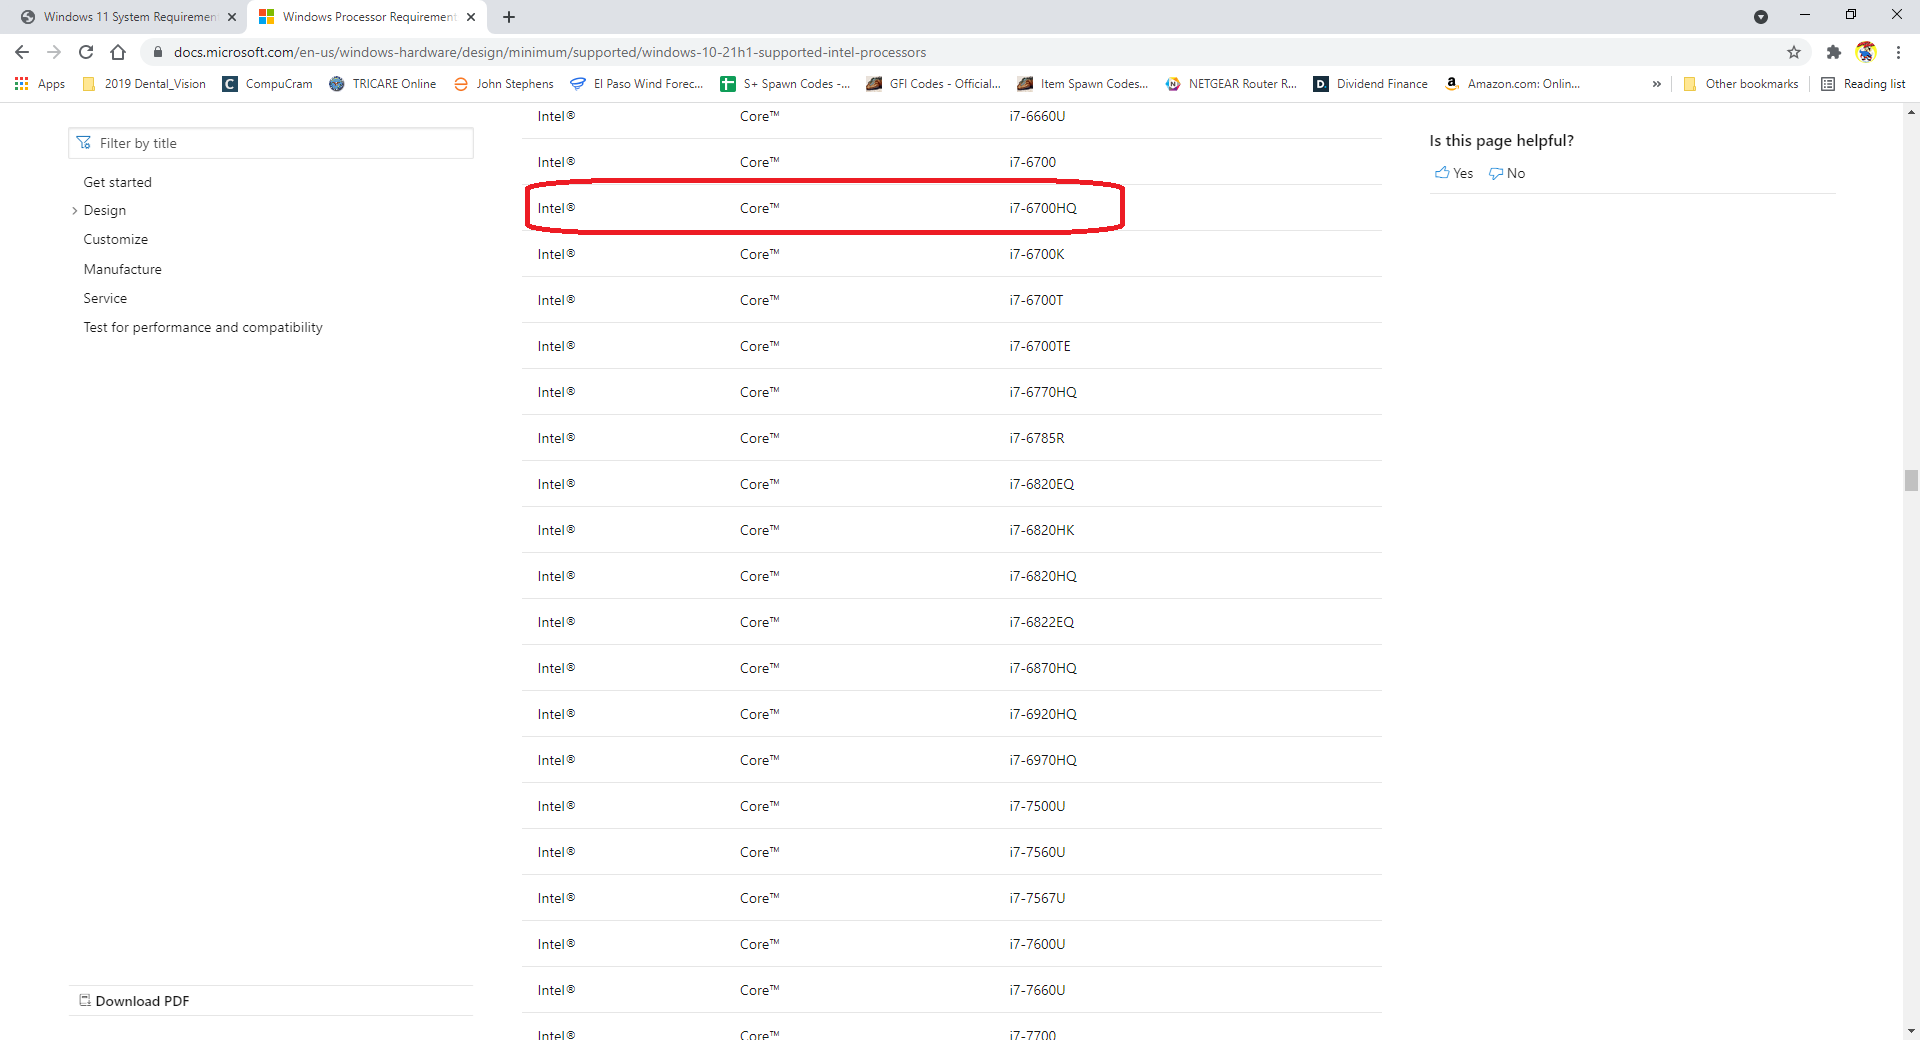Open the Item Spawn Codes bookmark
1920x1040 pixels.
(1082, 84)
